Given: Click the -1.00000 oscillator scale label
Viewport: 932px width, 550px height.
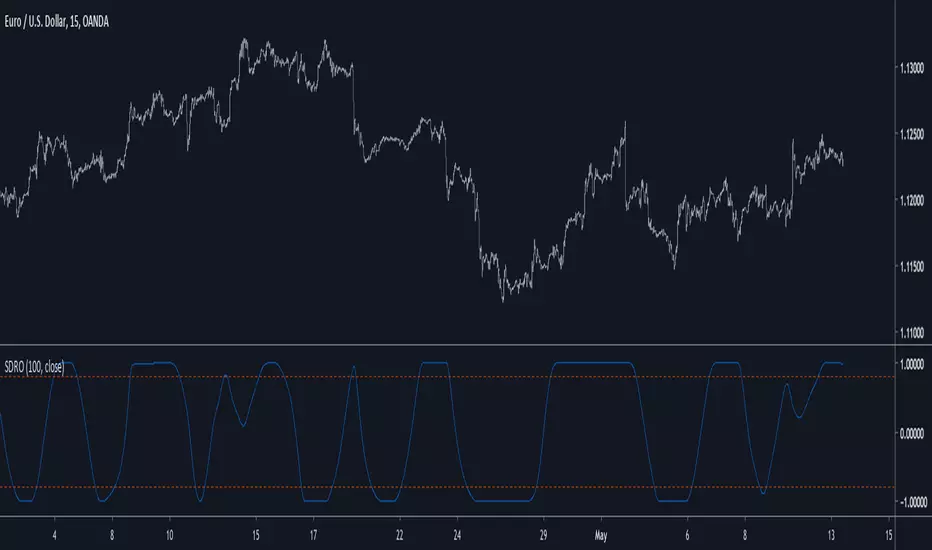Looking at the screenshot, I should (912, 503).
